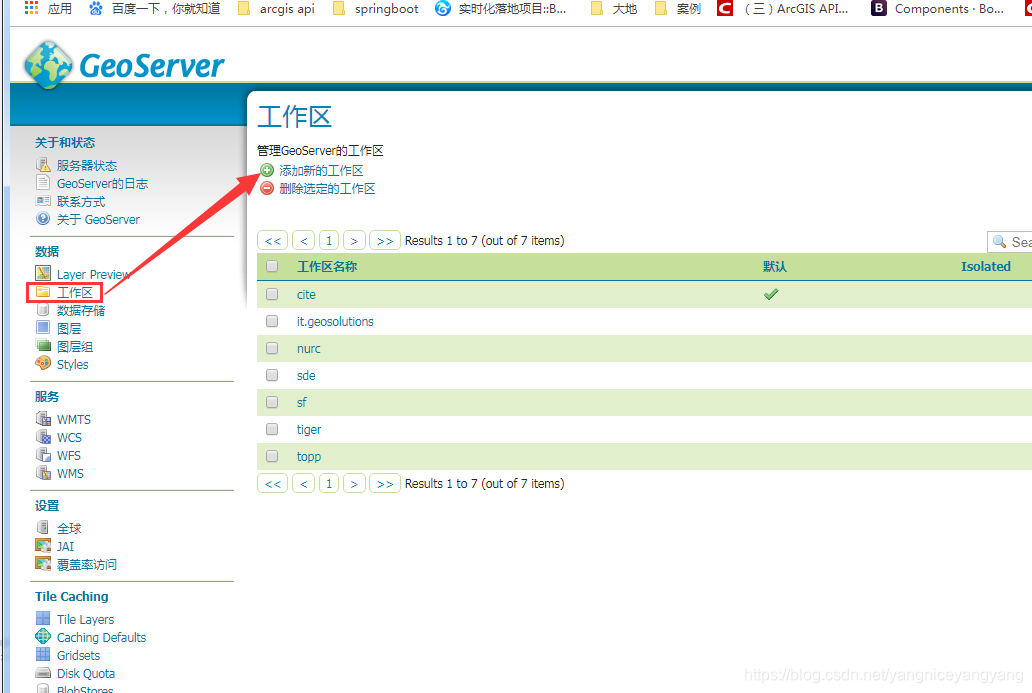The image size is (1032, 693).
Task: Click the search magnifier icon
Action: (999, 242)
